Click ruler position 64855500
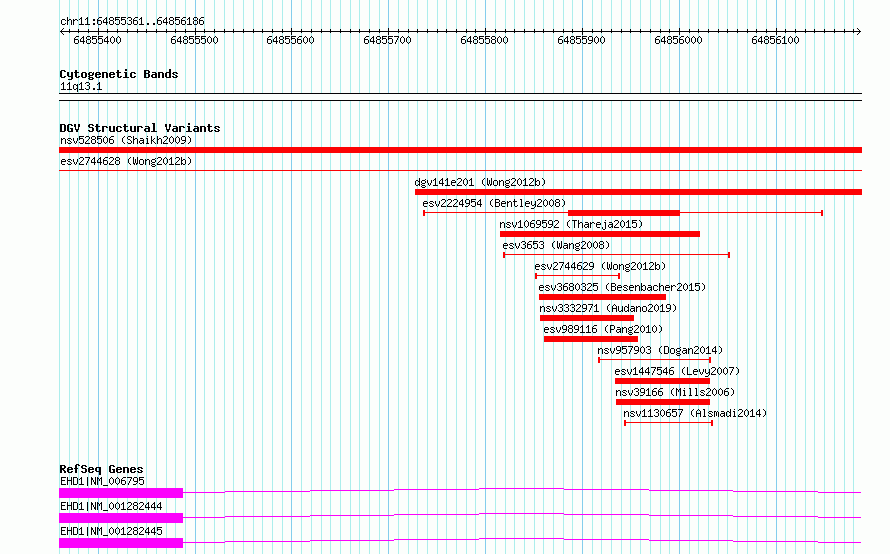 point(194,40)
